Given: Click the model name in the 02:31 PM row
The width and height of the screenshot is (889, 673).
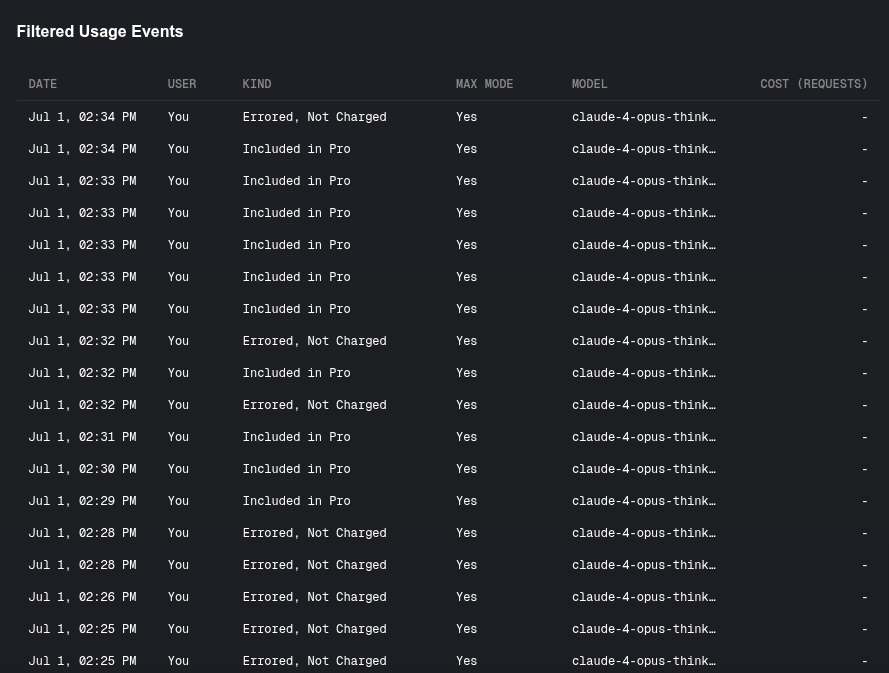Looking at the screenshot, I should pyautogui.click(x=644, y=437).
